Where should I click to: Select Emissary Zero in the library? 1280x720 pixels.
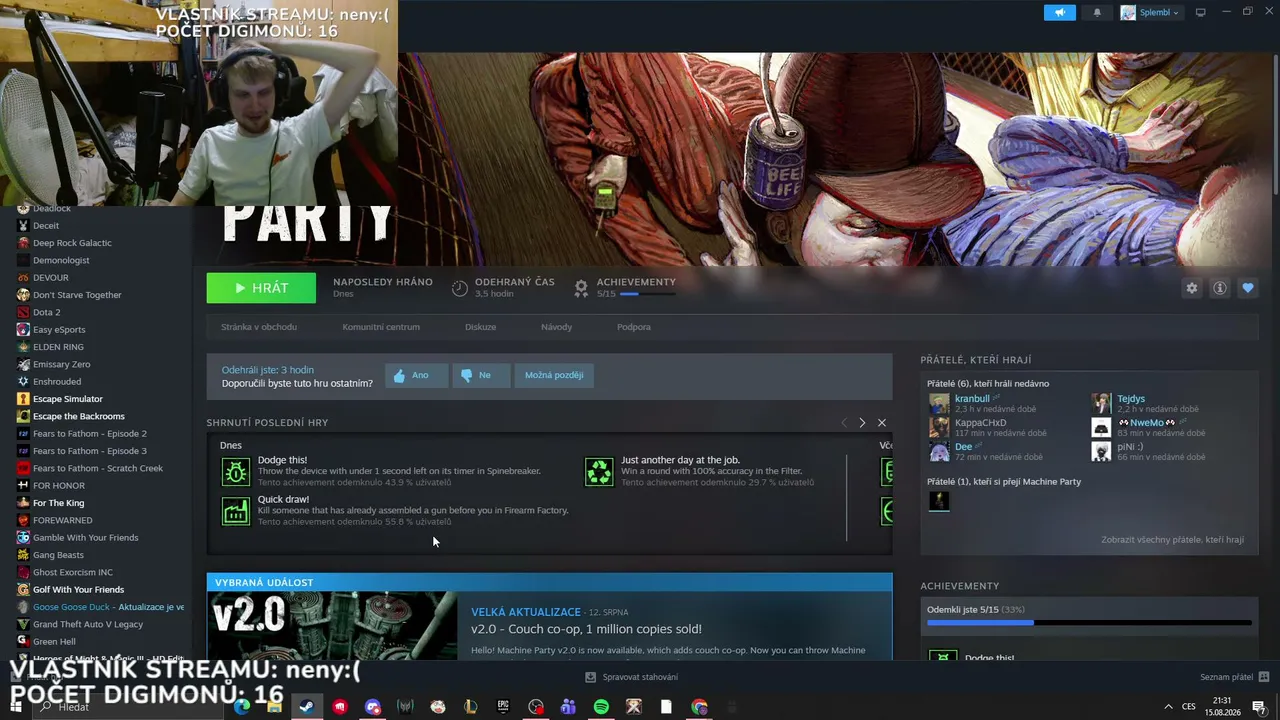point(62,364)
